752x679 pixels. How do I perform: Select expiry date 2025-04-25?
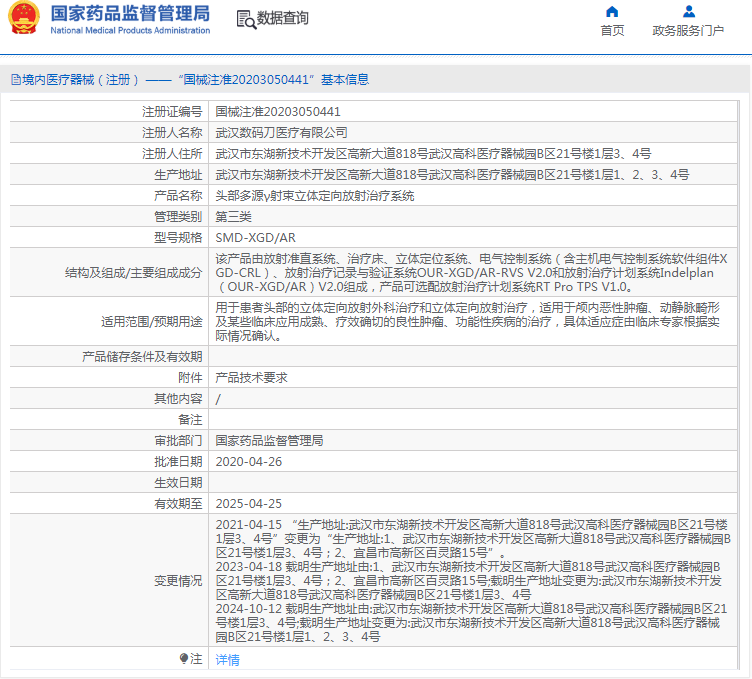coord(248,504)
